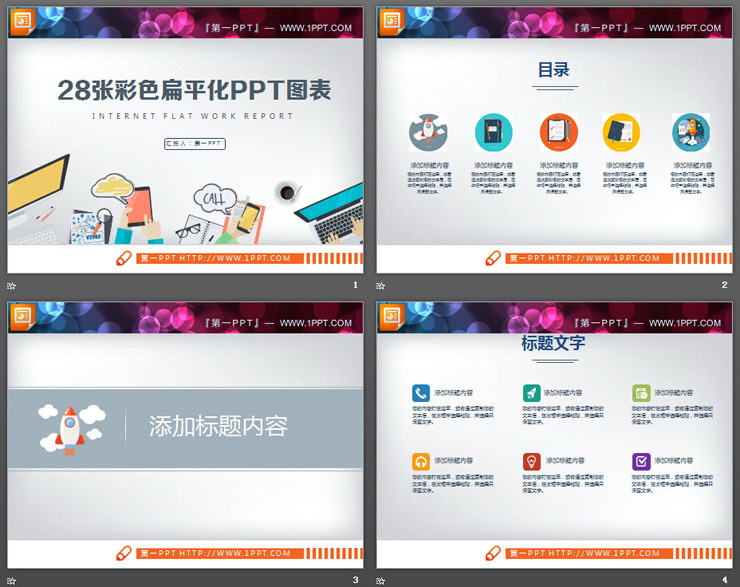Click the footer HTTP://WWW.1PPT.COM link on slide 3
Image resolution: width=740 pixels, height=587 pixels.
pyautogui.click(x=236, y=553)
